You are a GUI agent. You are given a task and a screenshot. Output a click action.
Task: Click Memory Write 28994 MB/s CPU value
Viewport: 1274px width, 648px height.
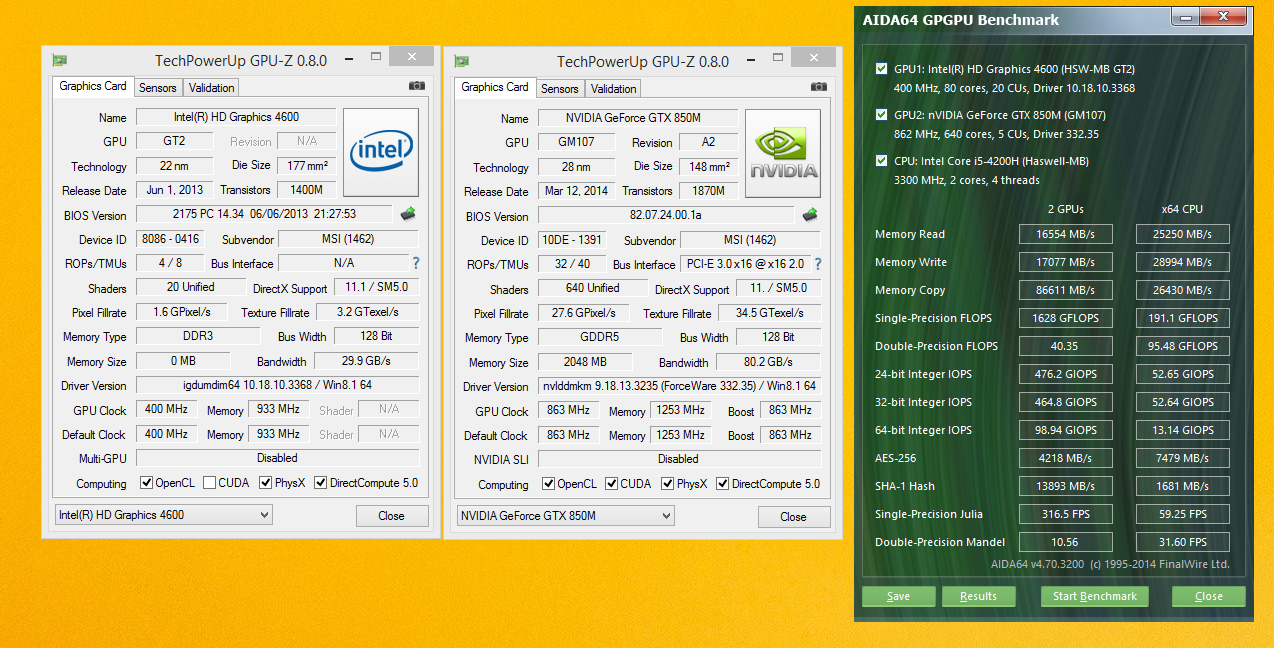(x=1183, y=262)
